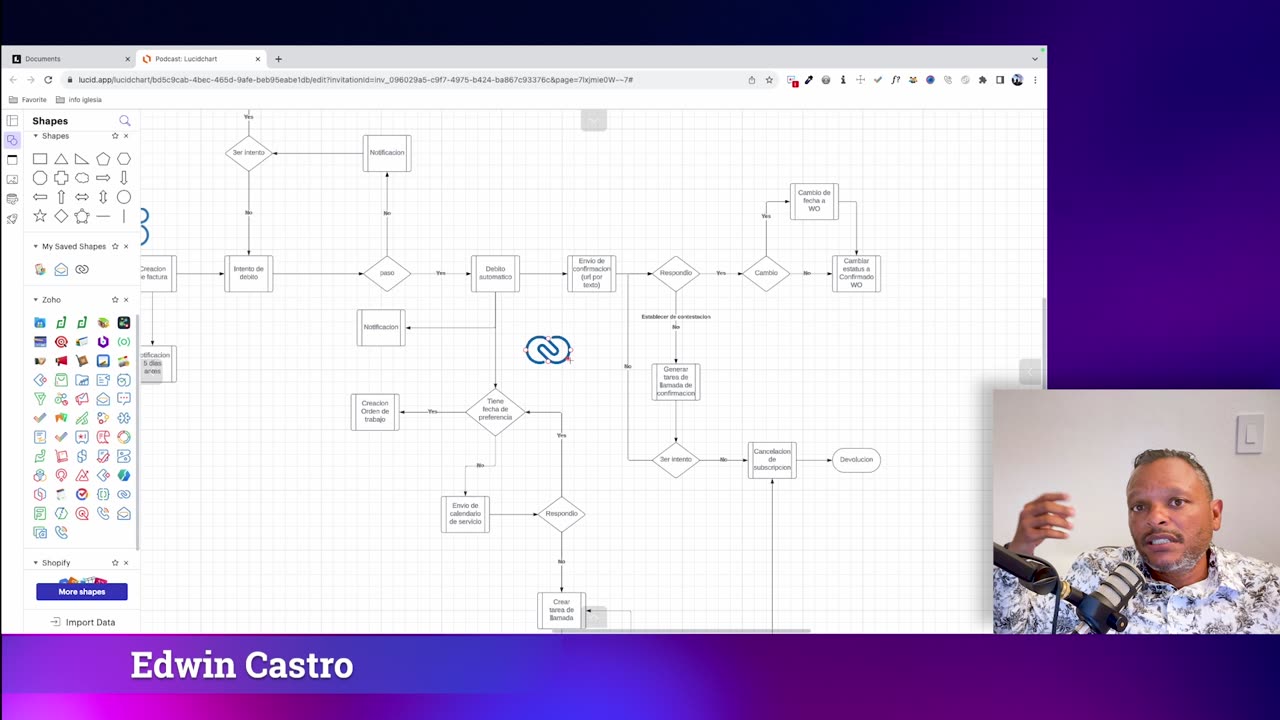Search shapes with the magnifier icon
The image size is (1280, 720).
(x=125, y=121)
